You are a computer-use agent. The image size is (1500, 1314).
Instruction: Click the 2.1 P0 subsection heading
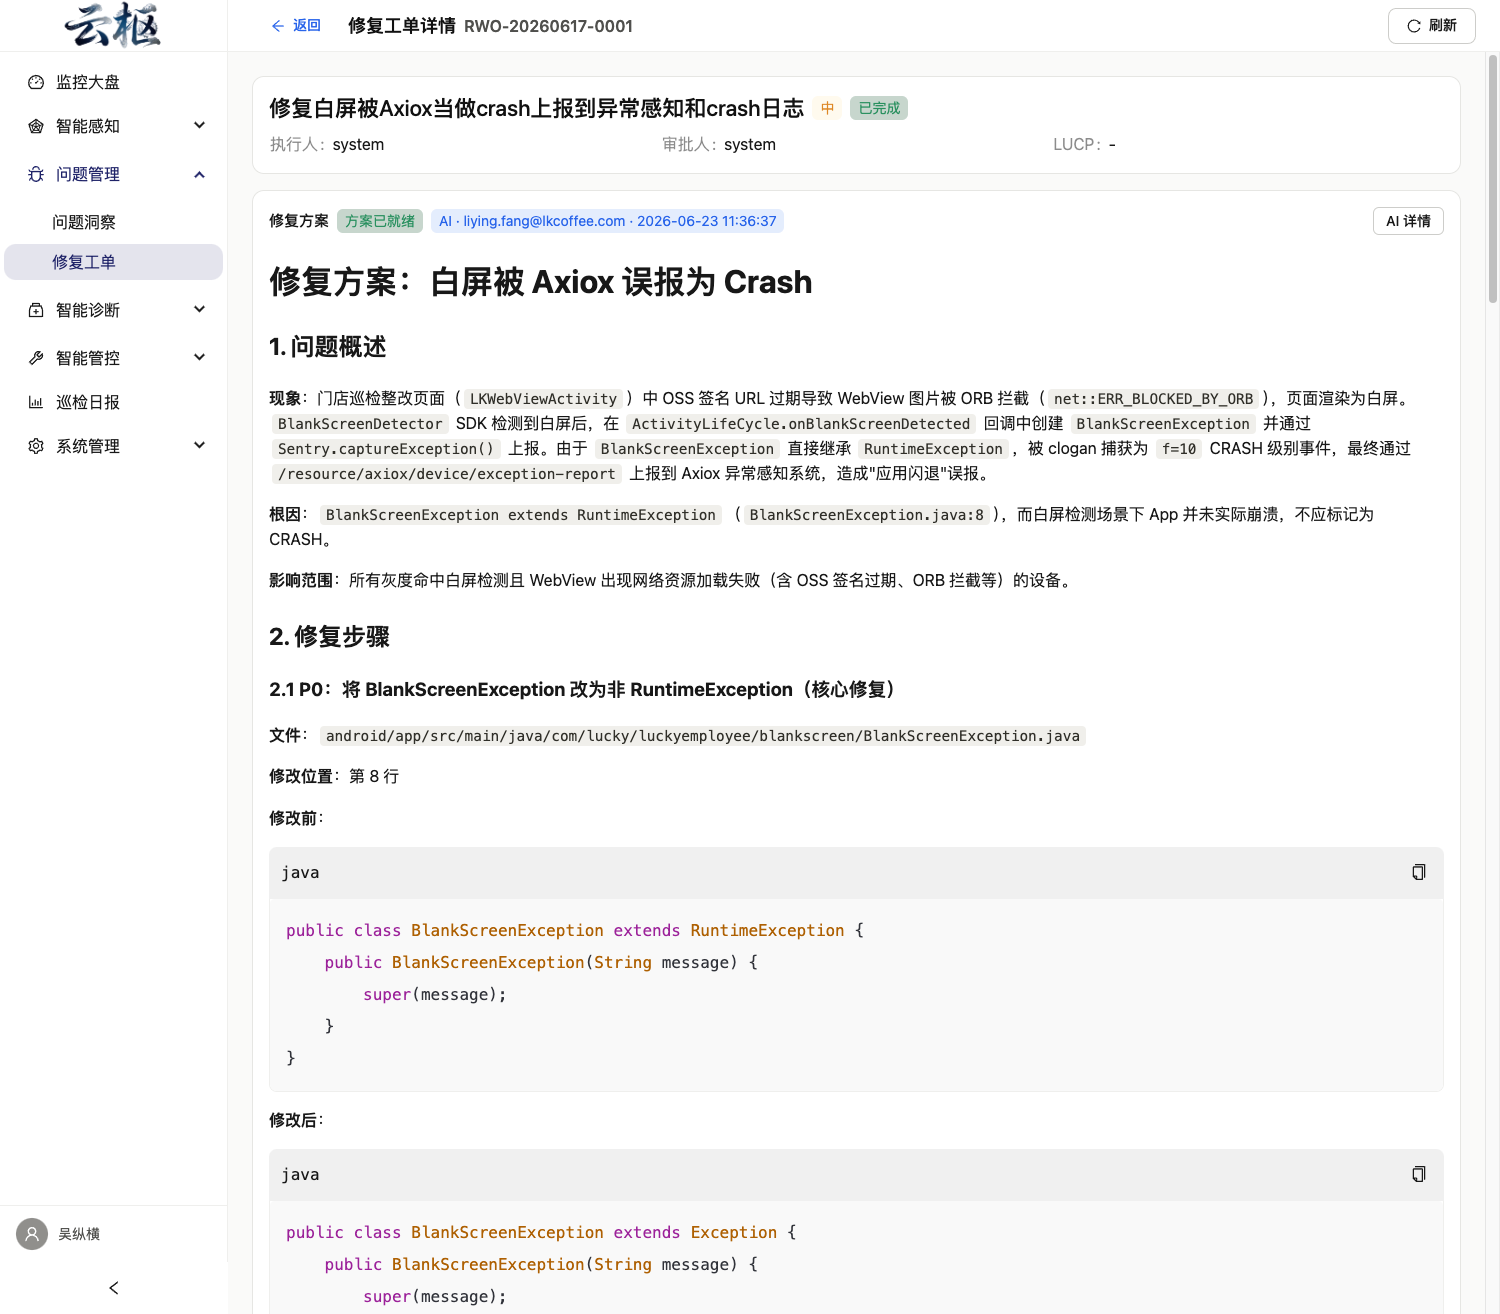tap(586, 690)
